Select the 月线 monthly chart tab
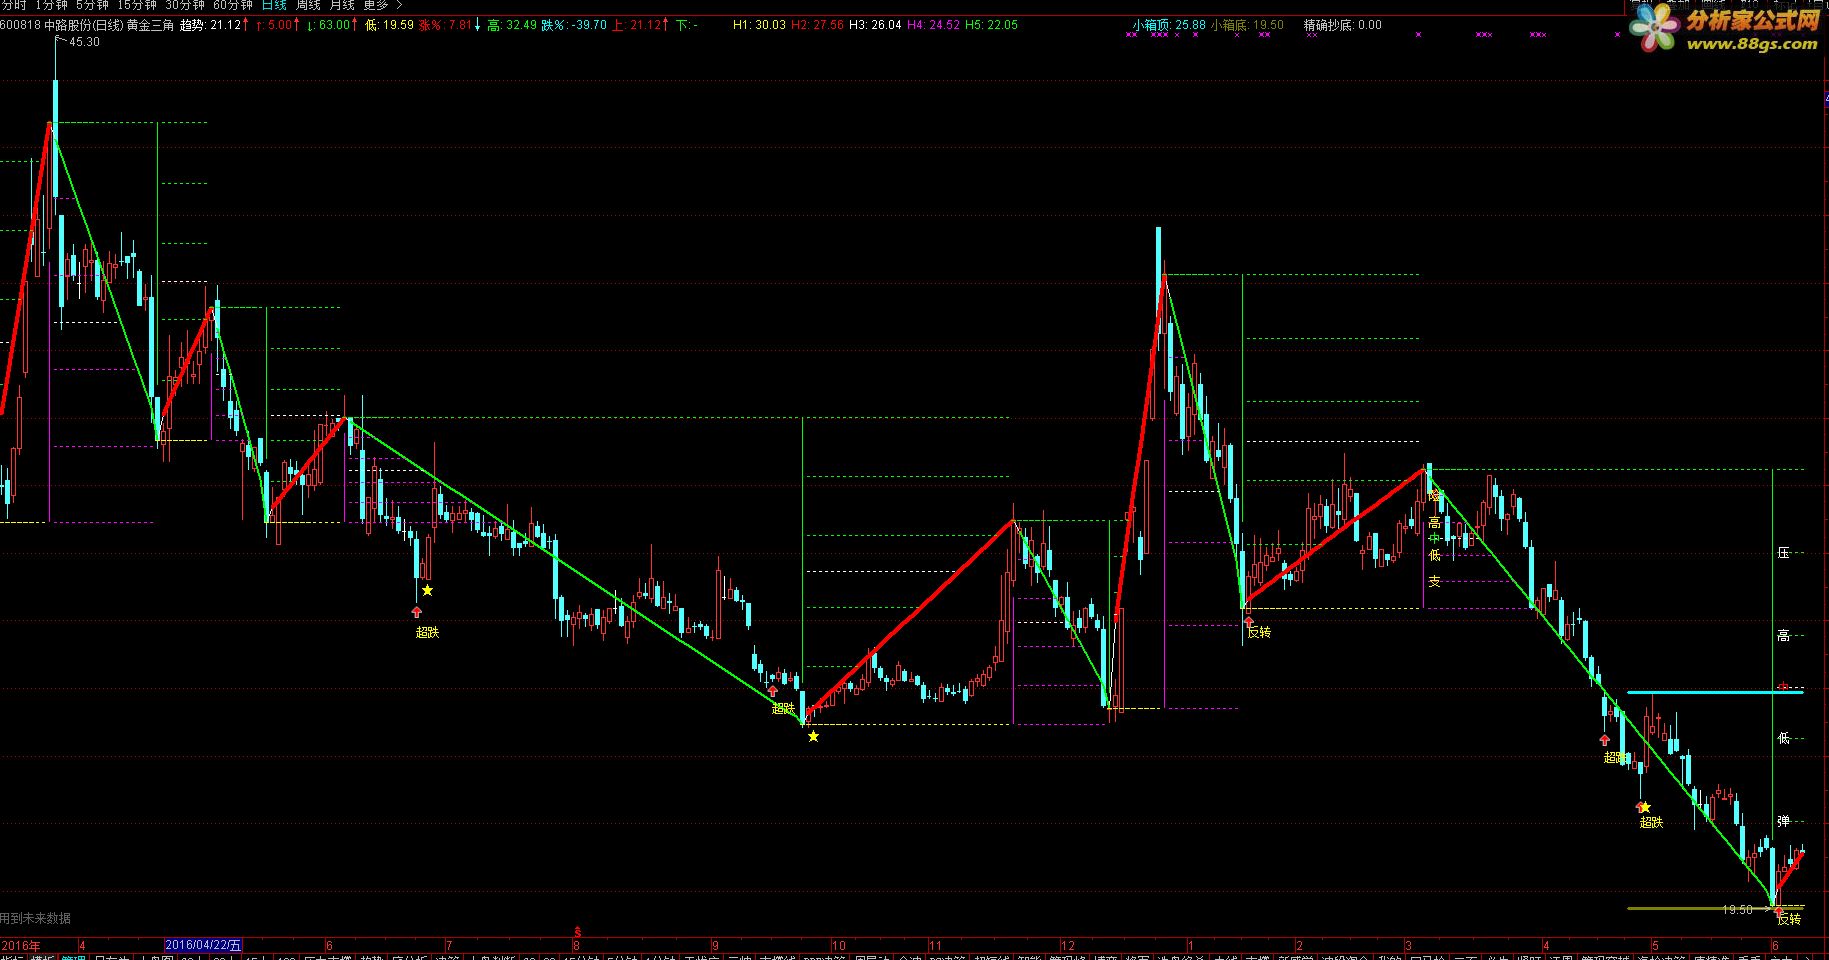The height and width of the screenshot is (960, 1829). pos(342,6)
